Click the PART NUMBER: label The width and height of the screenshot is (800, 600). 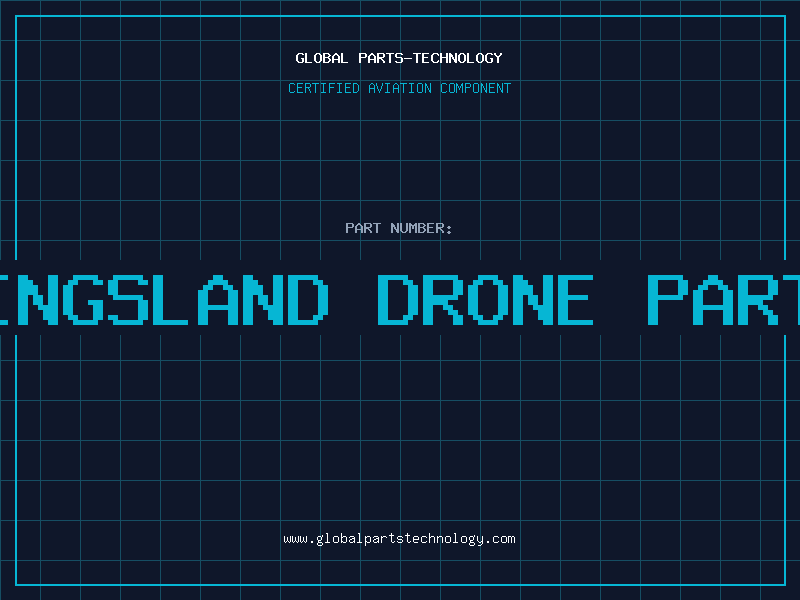coord(399,228)
